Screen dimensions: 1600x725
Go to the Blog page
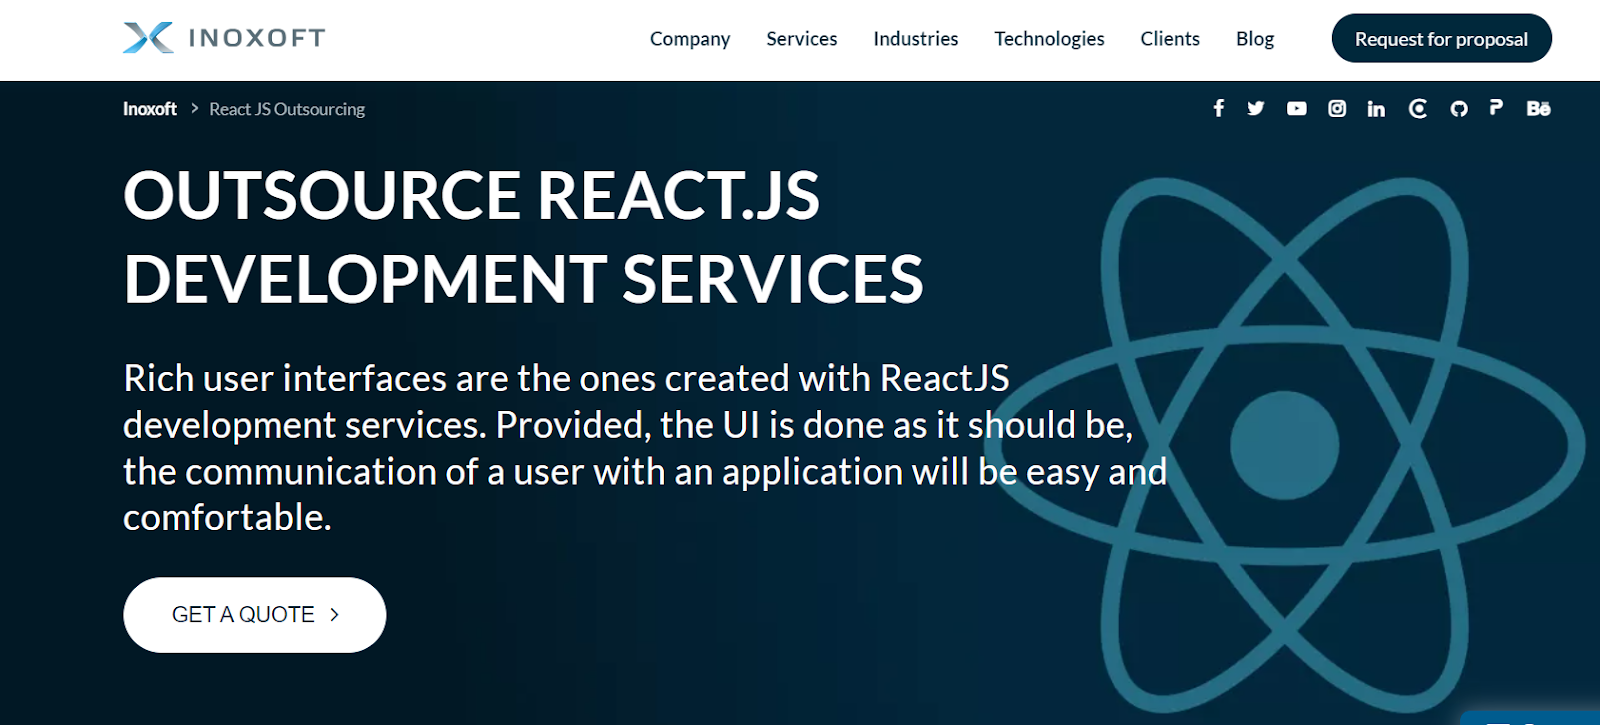coord(1255,39)
